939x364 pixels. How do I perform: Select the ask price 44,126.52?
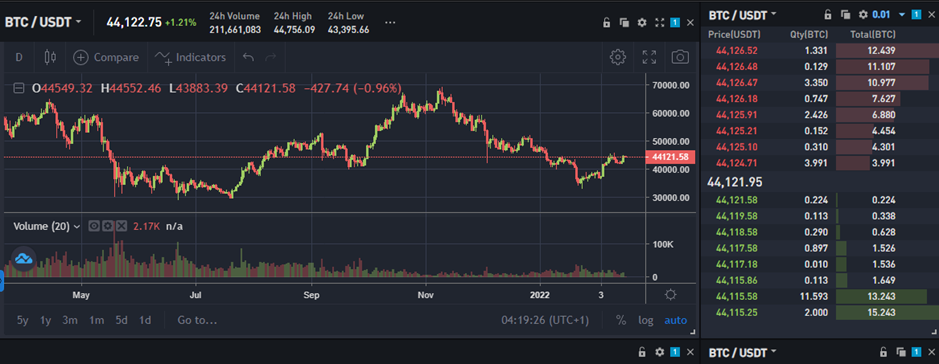(737, 50)
